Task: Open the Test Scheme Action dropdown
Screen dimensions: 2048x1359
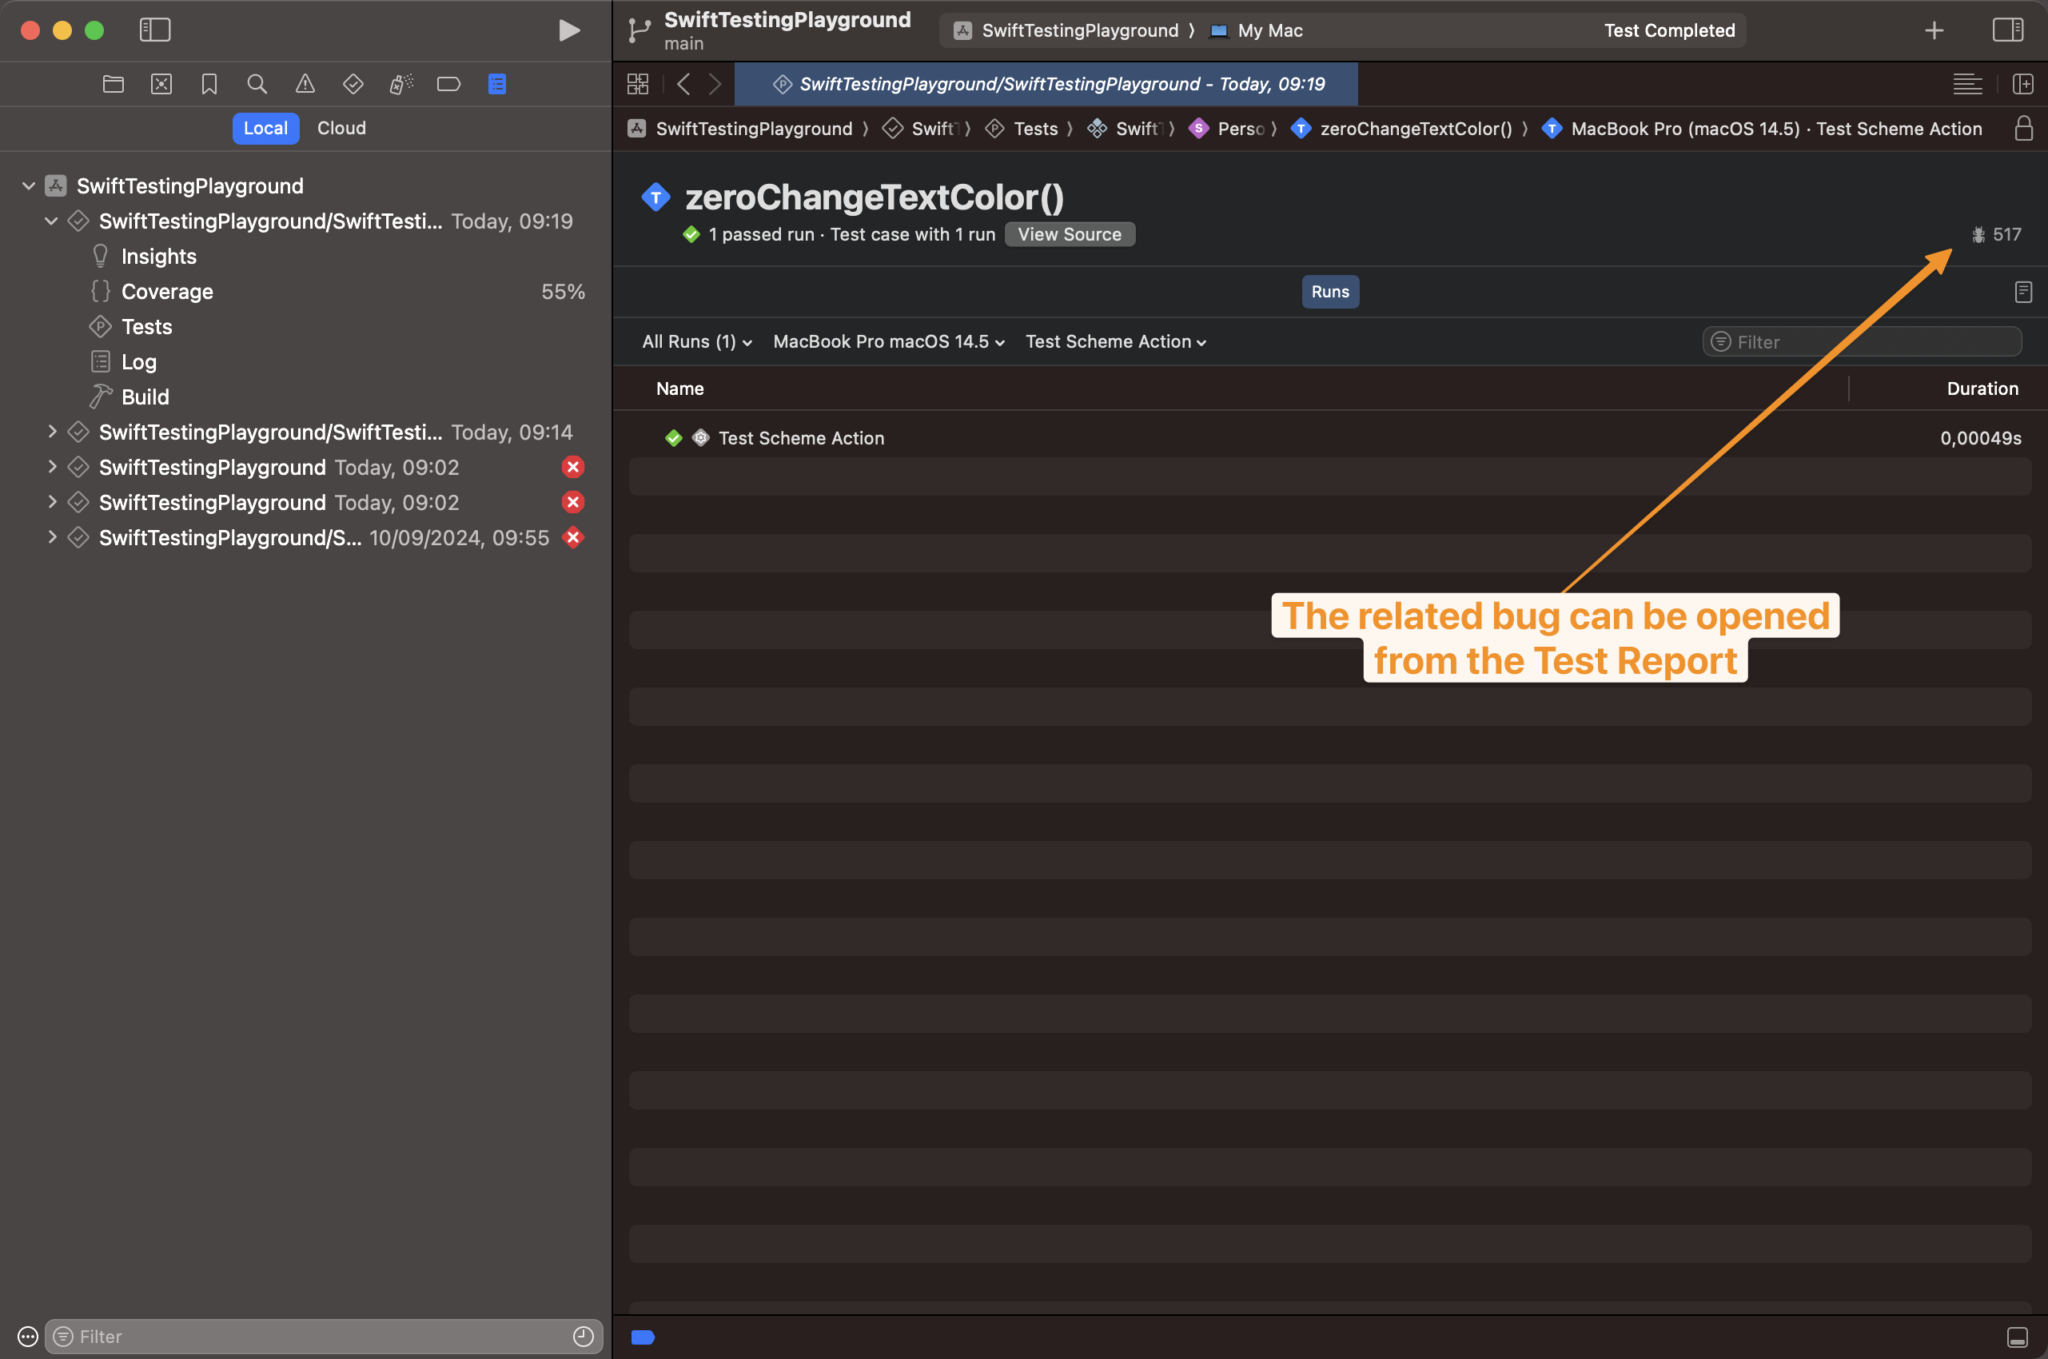Action: (1113, 341)
